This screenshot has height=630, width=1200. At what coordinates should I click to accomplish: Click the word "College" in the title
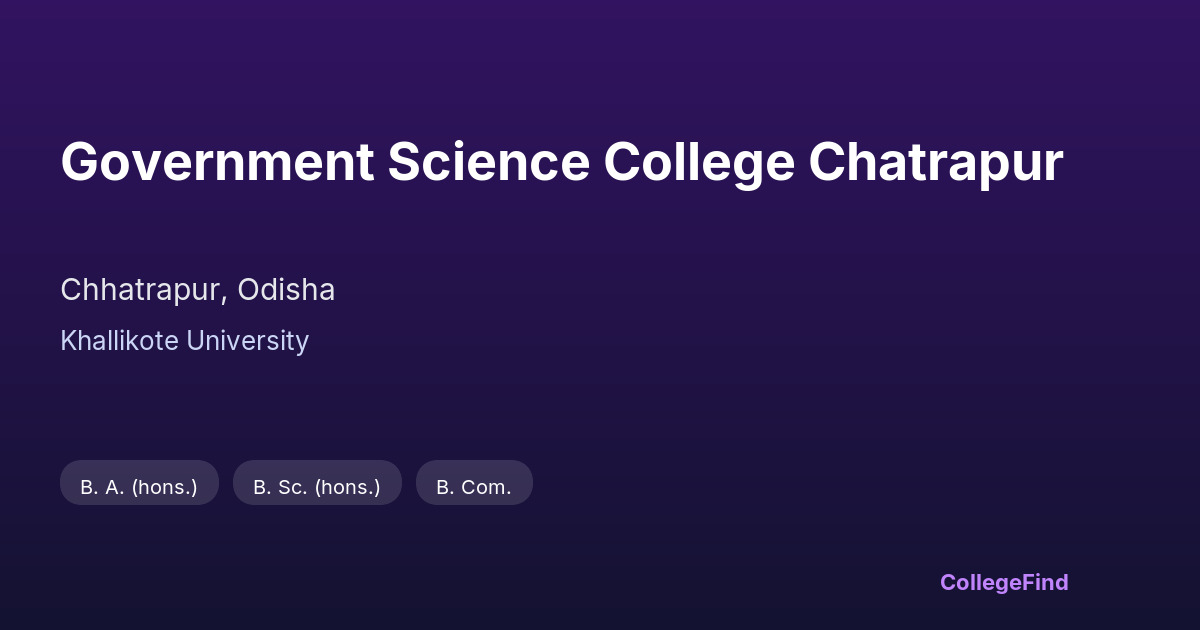(x=699, y=162)
